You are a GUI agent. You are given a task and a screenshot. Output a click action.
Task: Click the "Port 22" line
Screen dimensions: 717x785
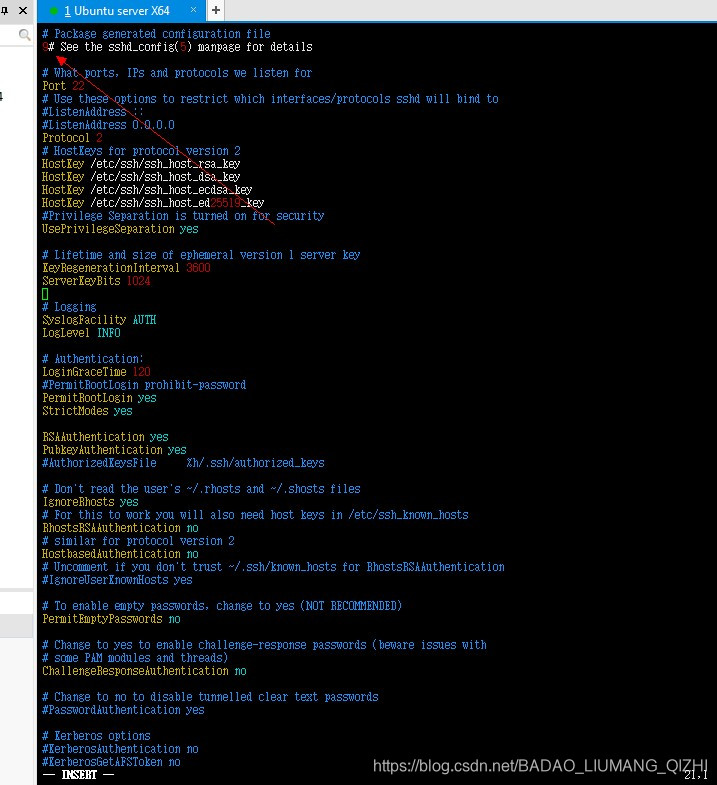tap(63, 86)
